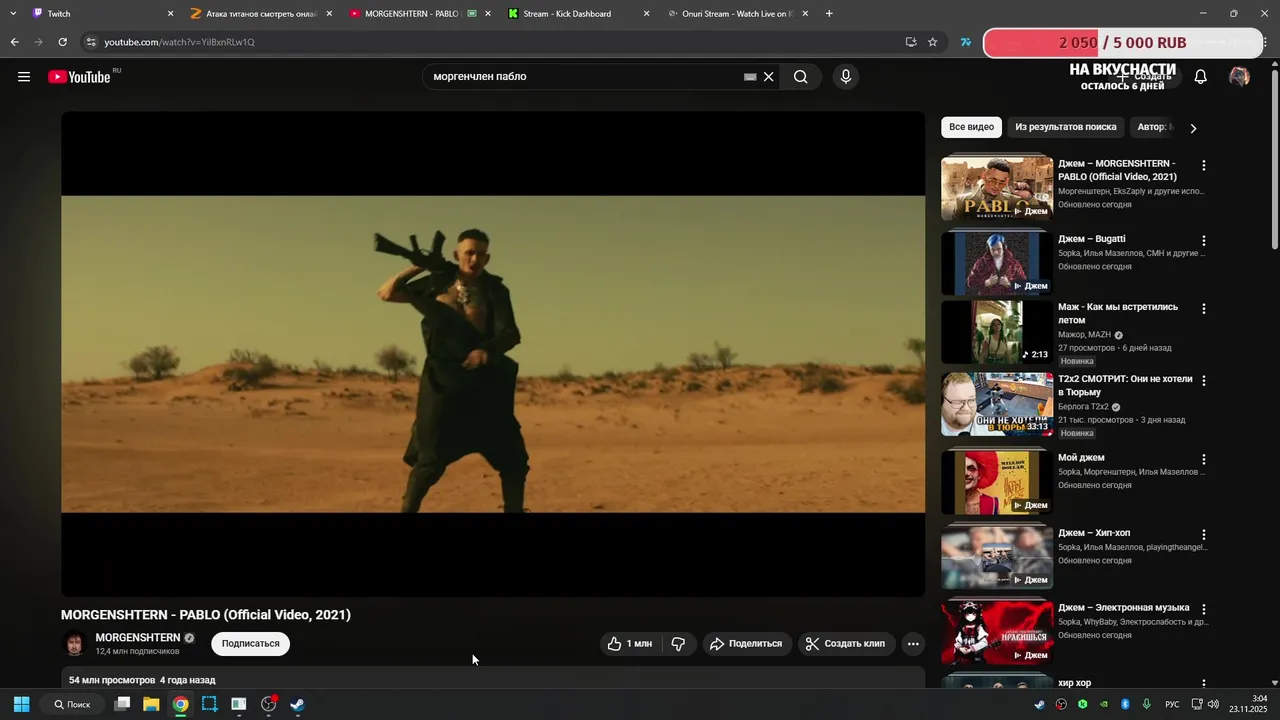The height and width of the screenshot is (720, 1280).
Task: Pause by clicking the video player
Action: (493, 354)
